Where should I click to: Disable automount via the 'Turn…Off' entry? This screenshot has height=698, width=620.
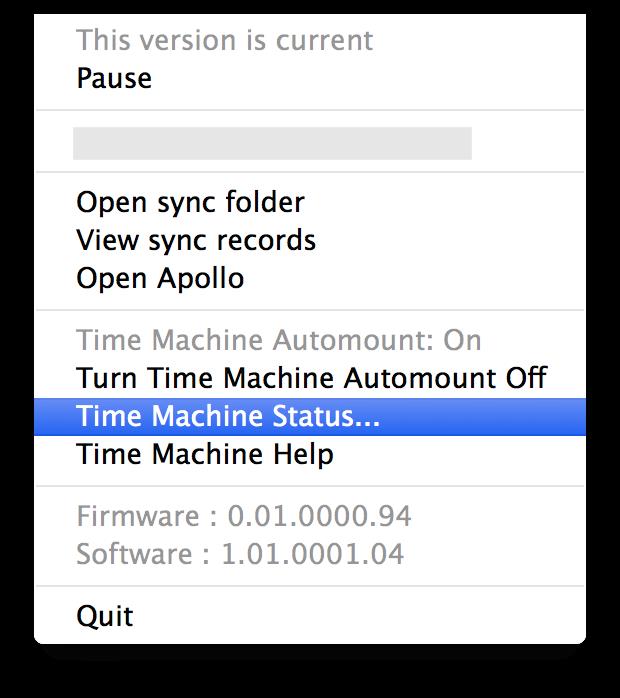coord(310,378)
